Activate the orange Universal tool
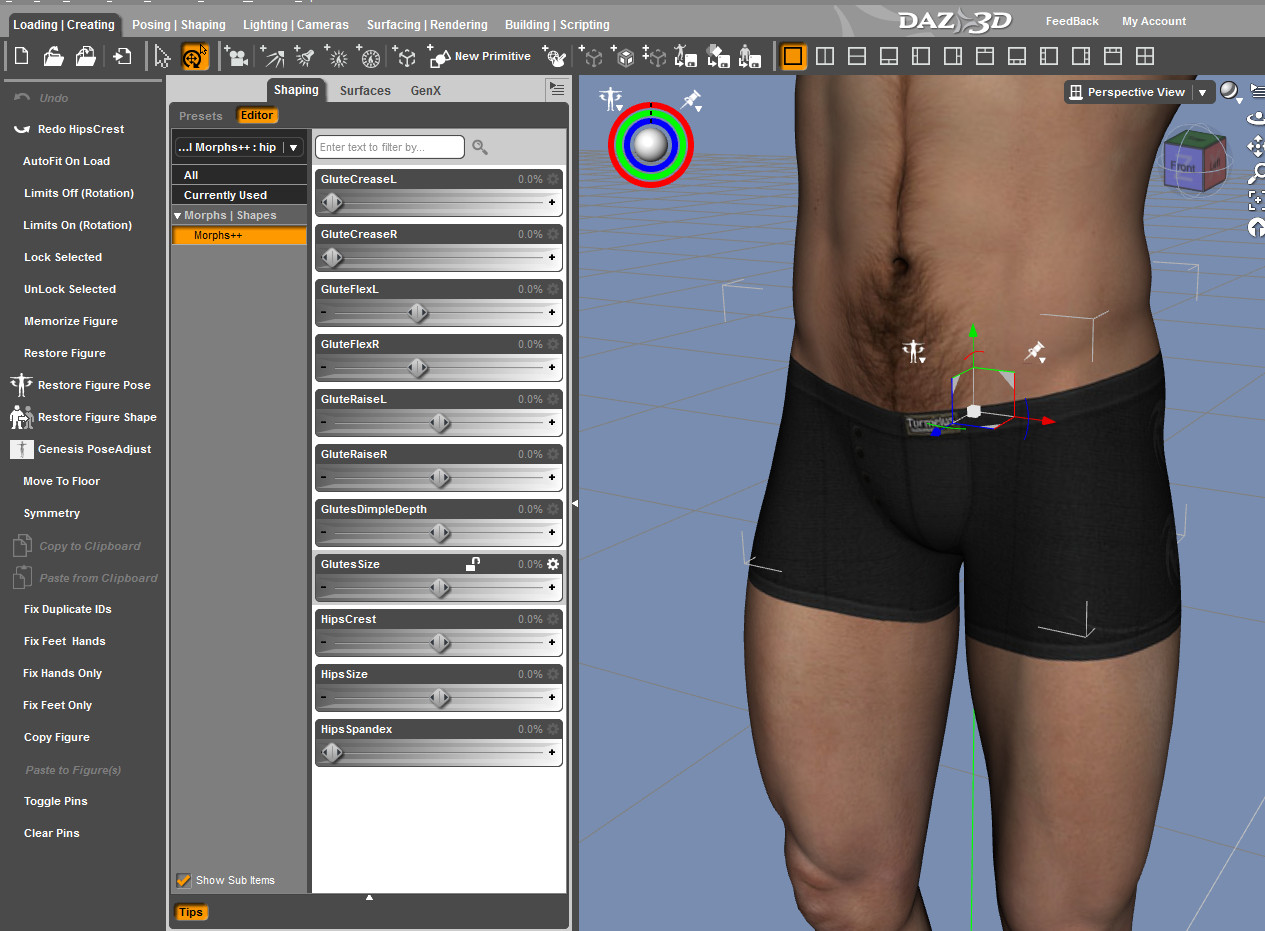The height and width of the screenshot is (931, 1265). (x=195, y=56)
